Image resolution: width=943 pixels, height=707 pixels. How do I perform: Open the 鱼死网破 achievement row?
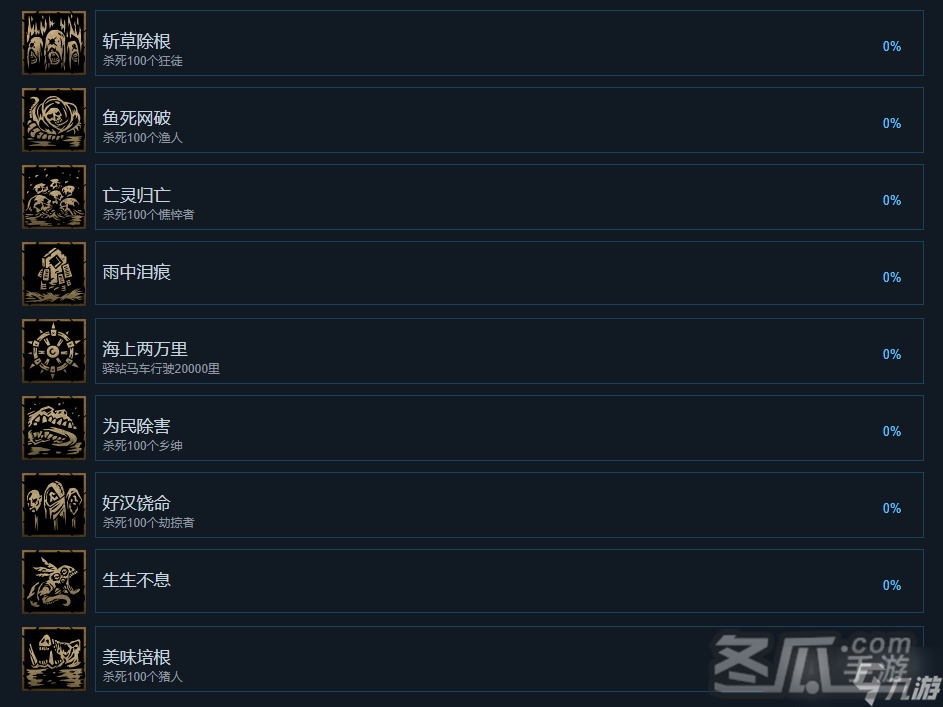pos(509,120)
